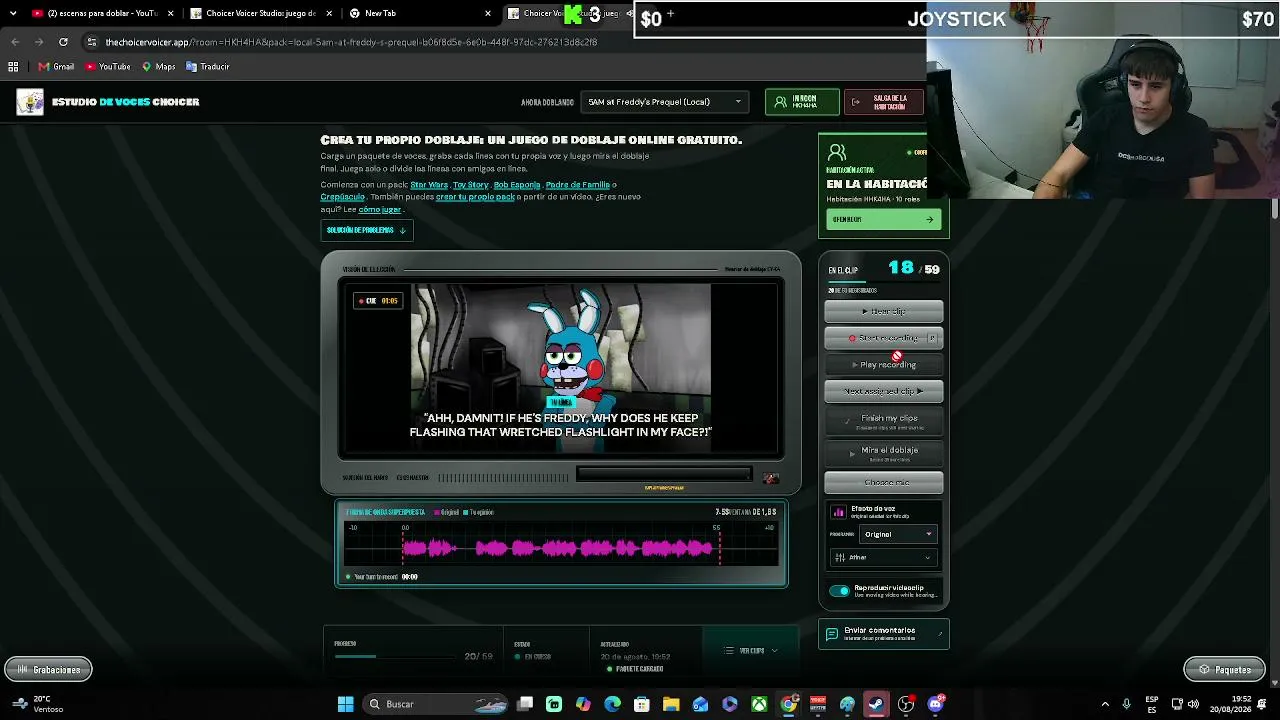The height and width of the screenshot is (720, 1280).
Task: Click the browser address bar URL
Action: pos(351,42)
